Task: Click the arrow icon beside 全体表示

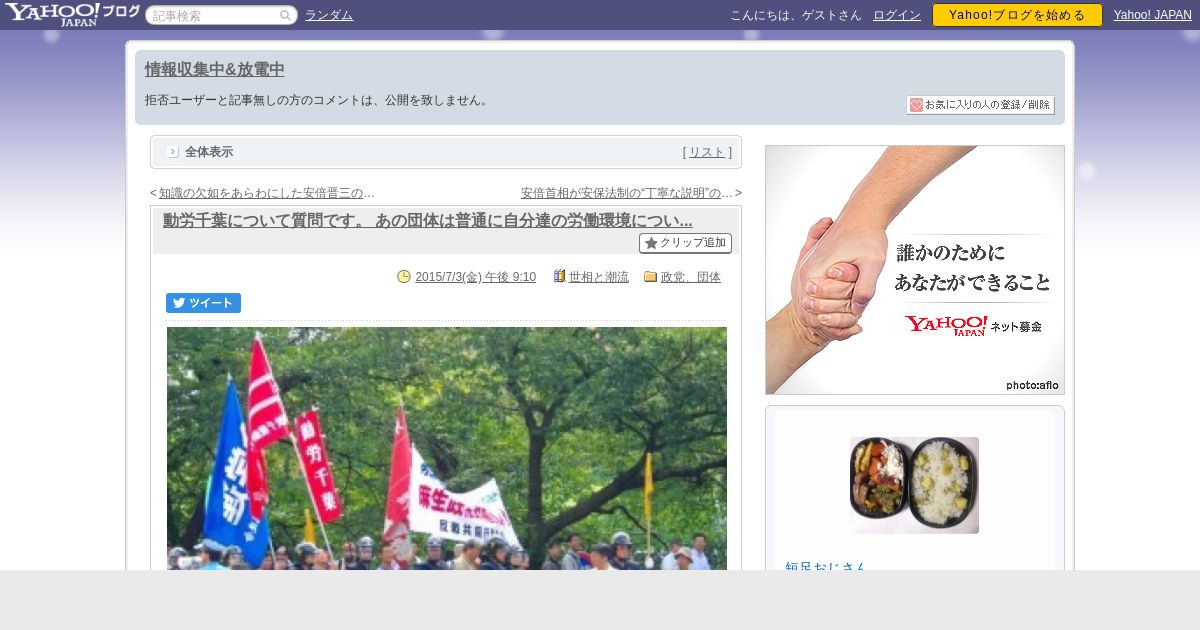Action: coord(173,152)
